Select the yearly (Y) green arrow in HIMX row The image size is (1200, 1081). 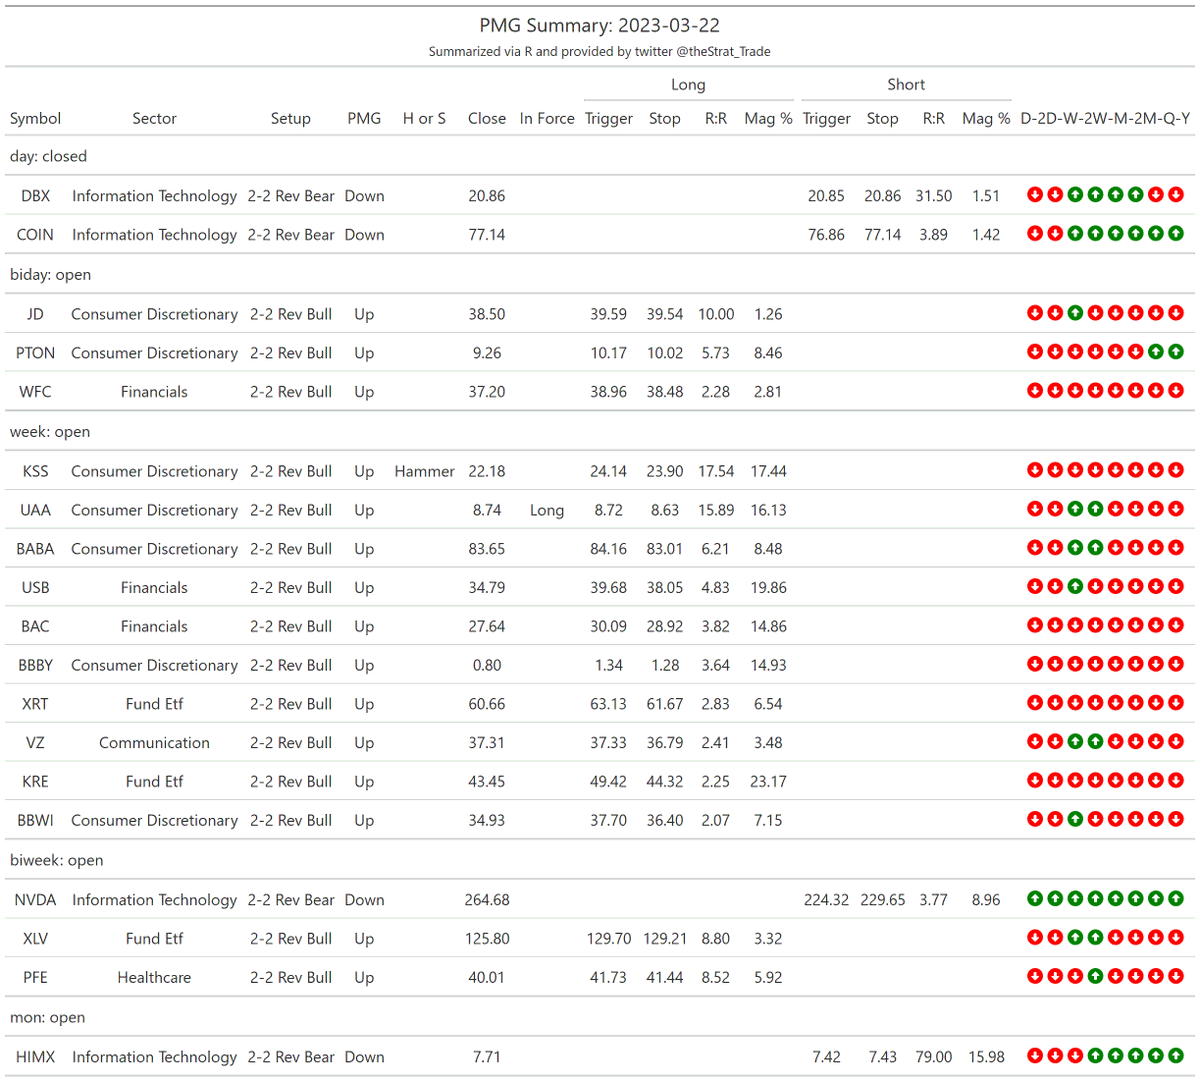coord(1176,1055)
